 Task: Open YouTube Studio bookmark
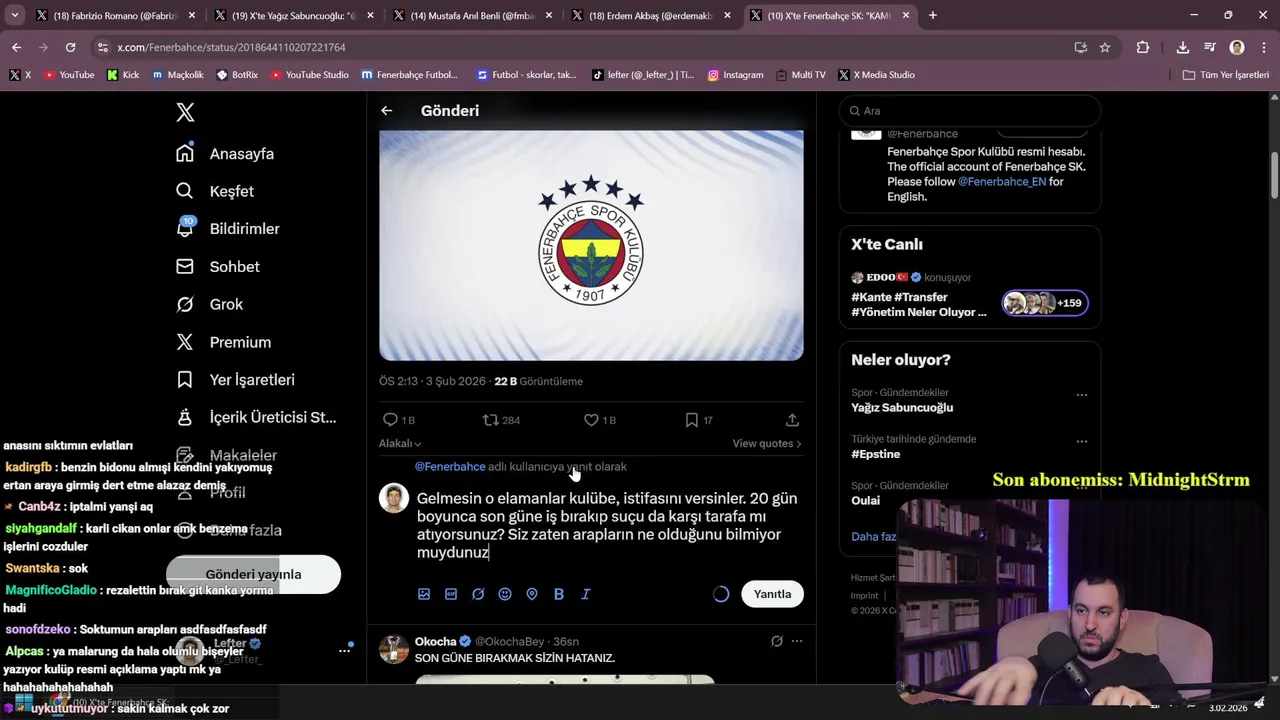point(309,75)
